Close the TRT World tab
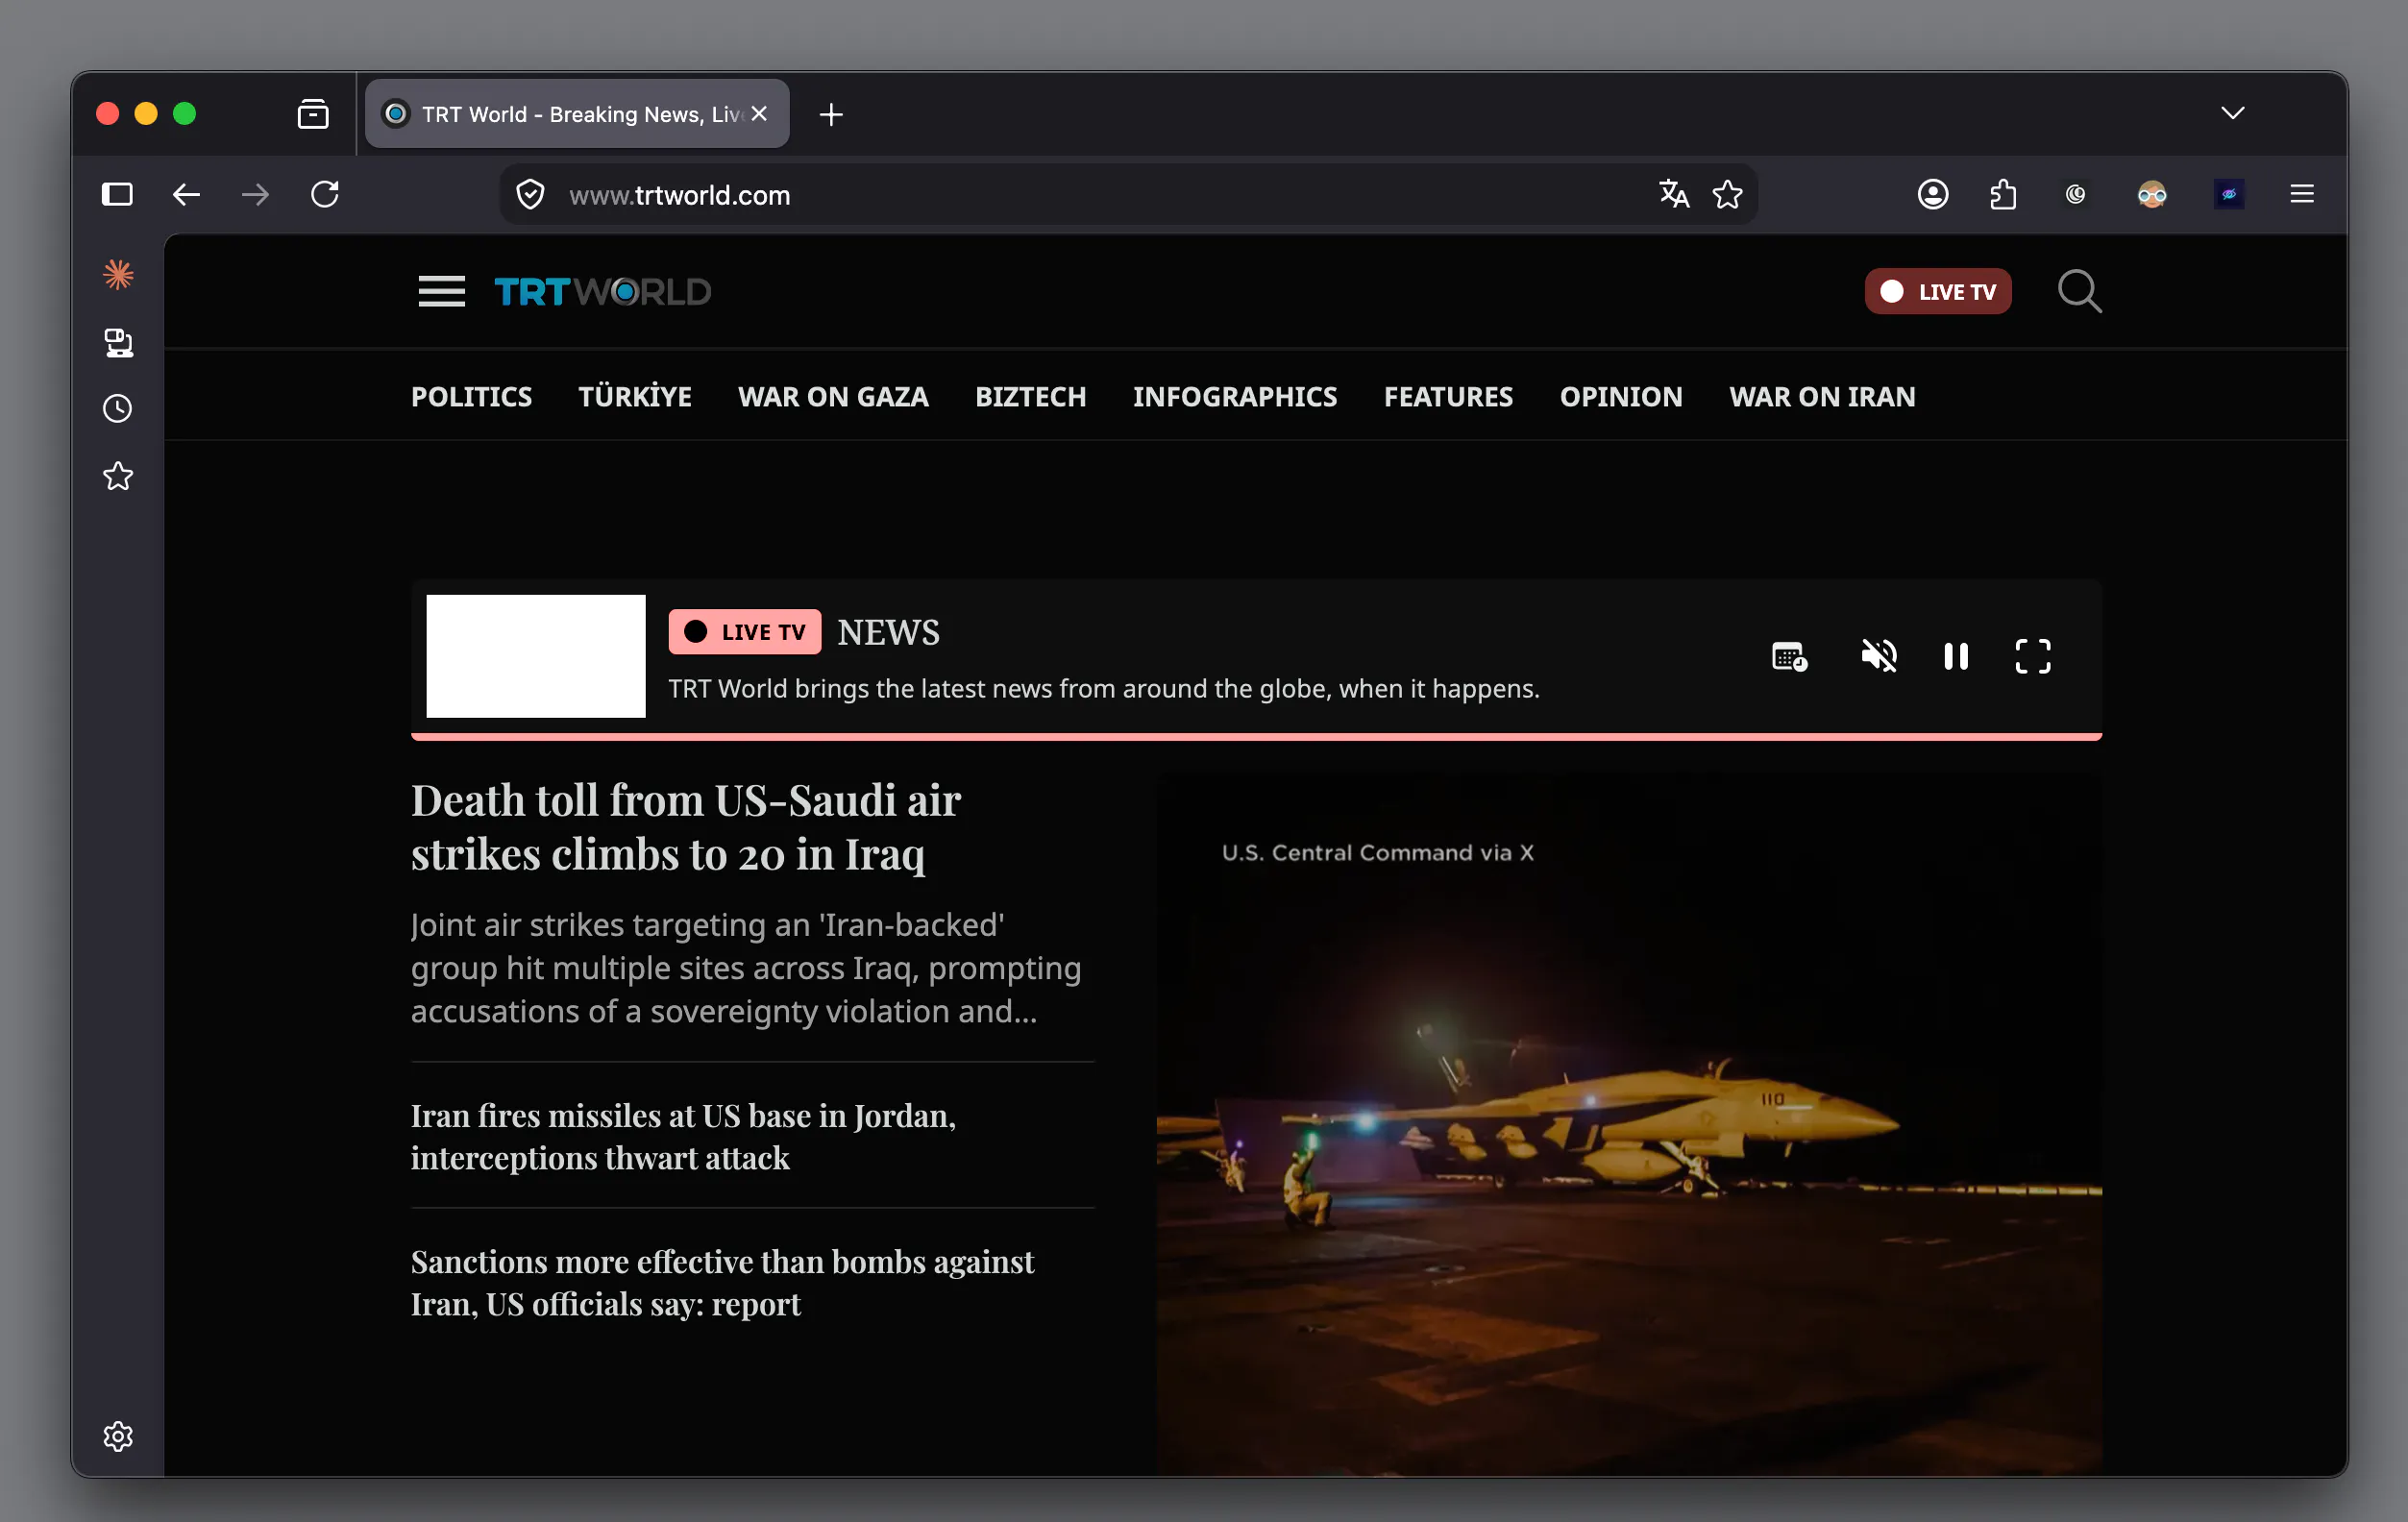The width and height of the screenshot is (2408, 1522). coord(759,114)
